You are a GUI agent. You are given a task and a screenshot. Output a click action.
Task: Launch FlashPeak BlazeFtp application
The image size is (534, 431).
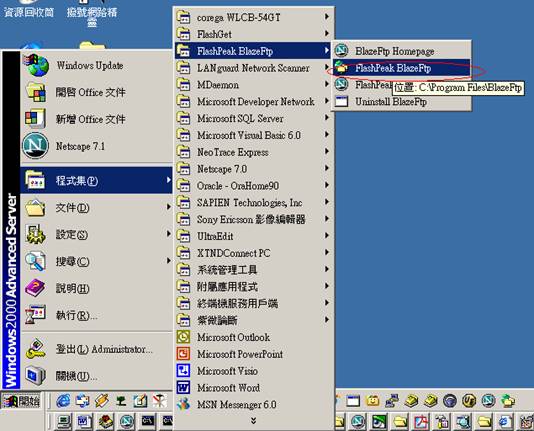[x=402, y=68]
